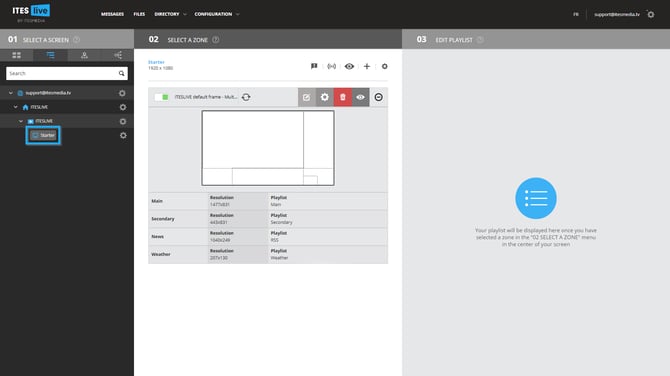Open settings gear for the home ITESLIVE row
The image size is (670, 376).
[x=123, y=107]
